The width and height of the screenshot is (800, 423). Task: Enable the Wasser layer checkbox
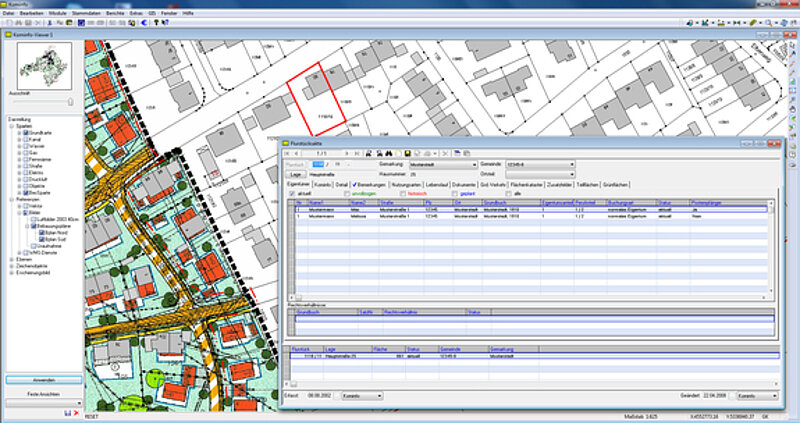pos(26,146)
